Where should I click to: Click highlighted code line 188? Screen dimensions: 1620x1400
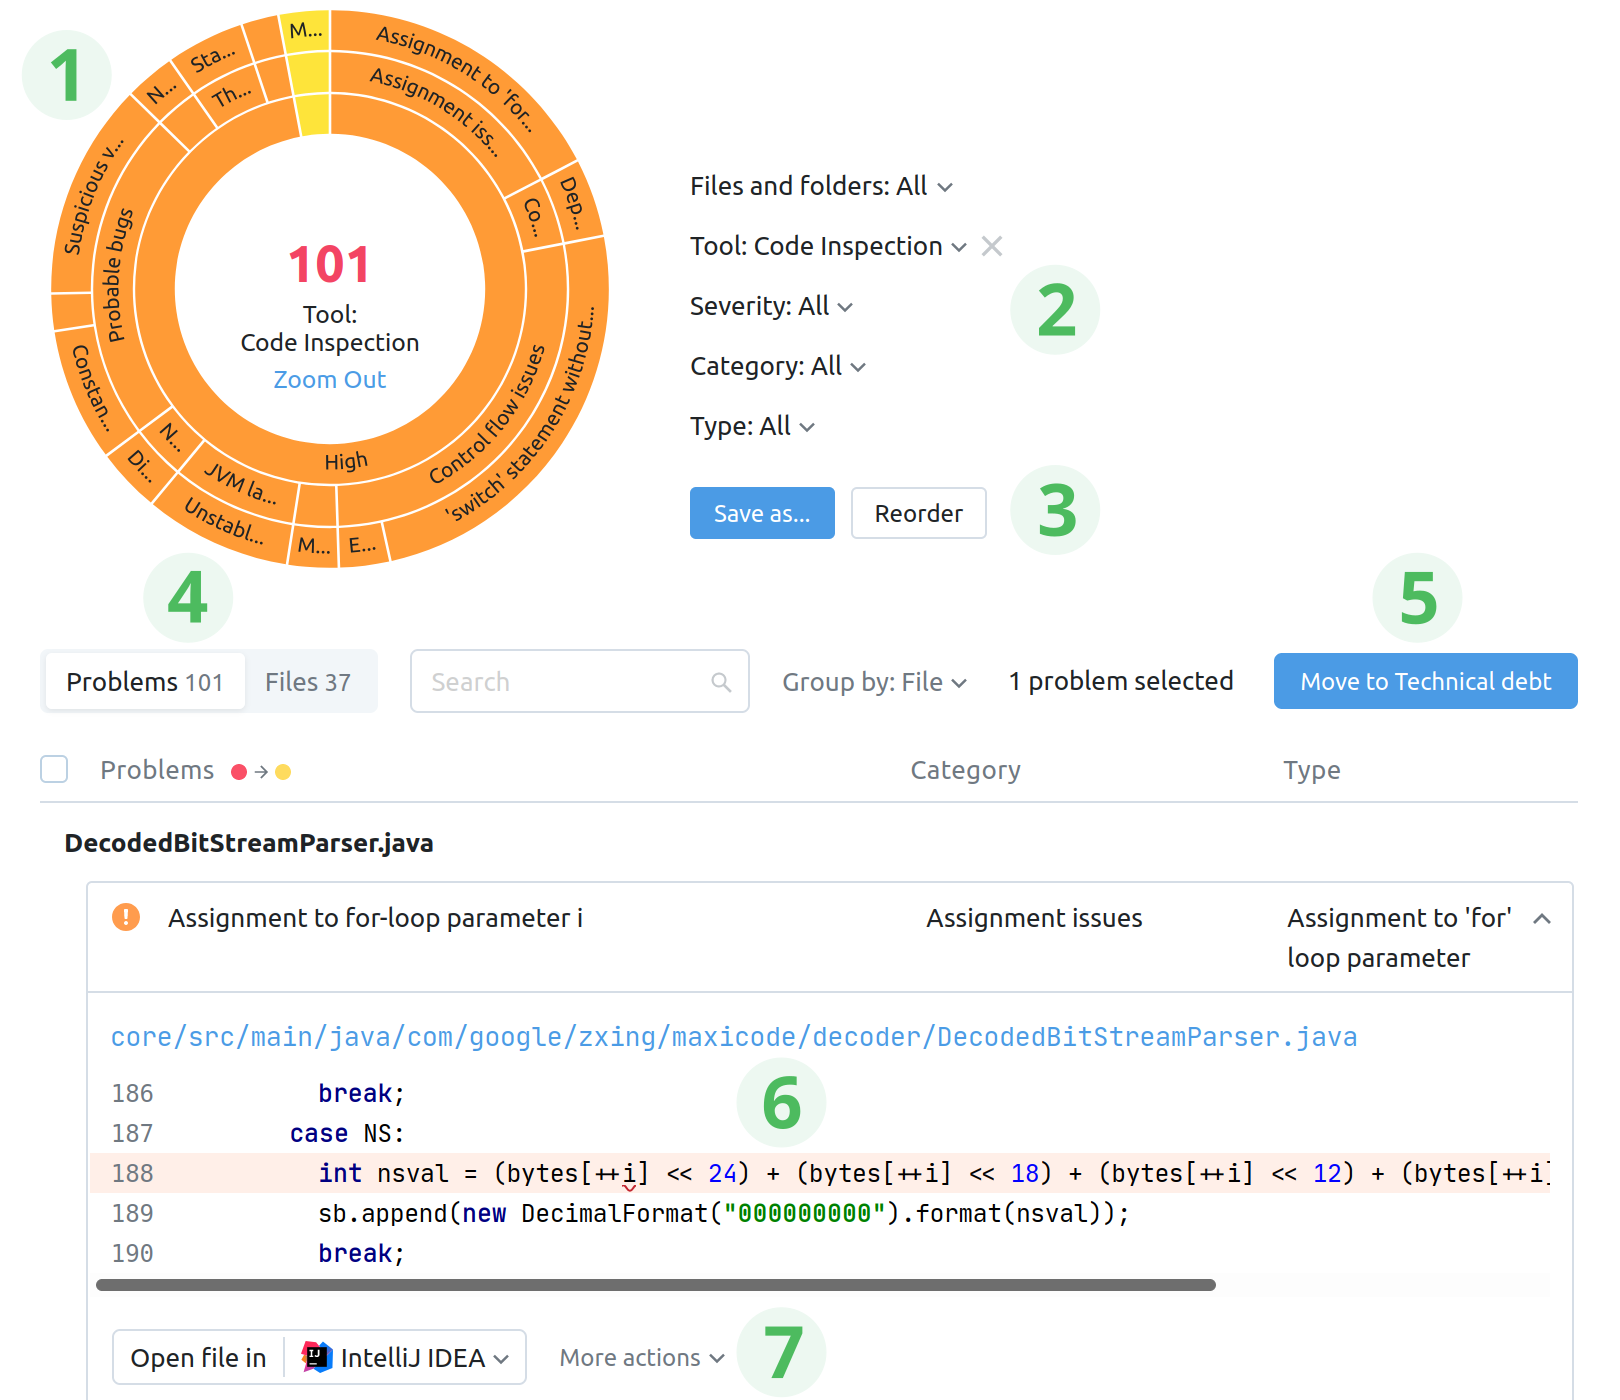tap(820, 1173)
